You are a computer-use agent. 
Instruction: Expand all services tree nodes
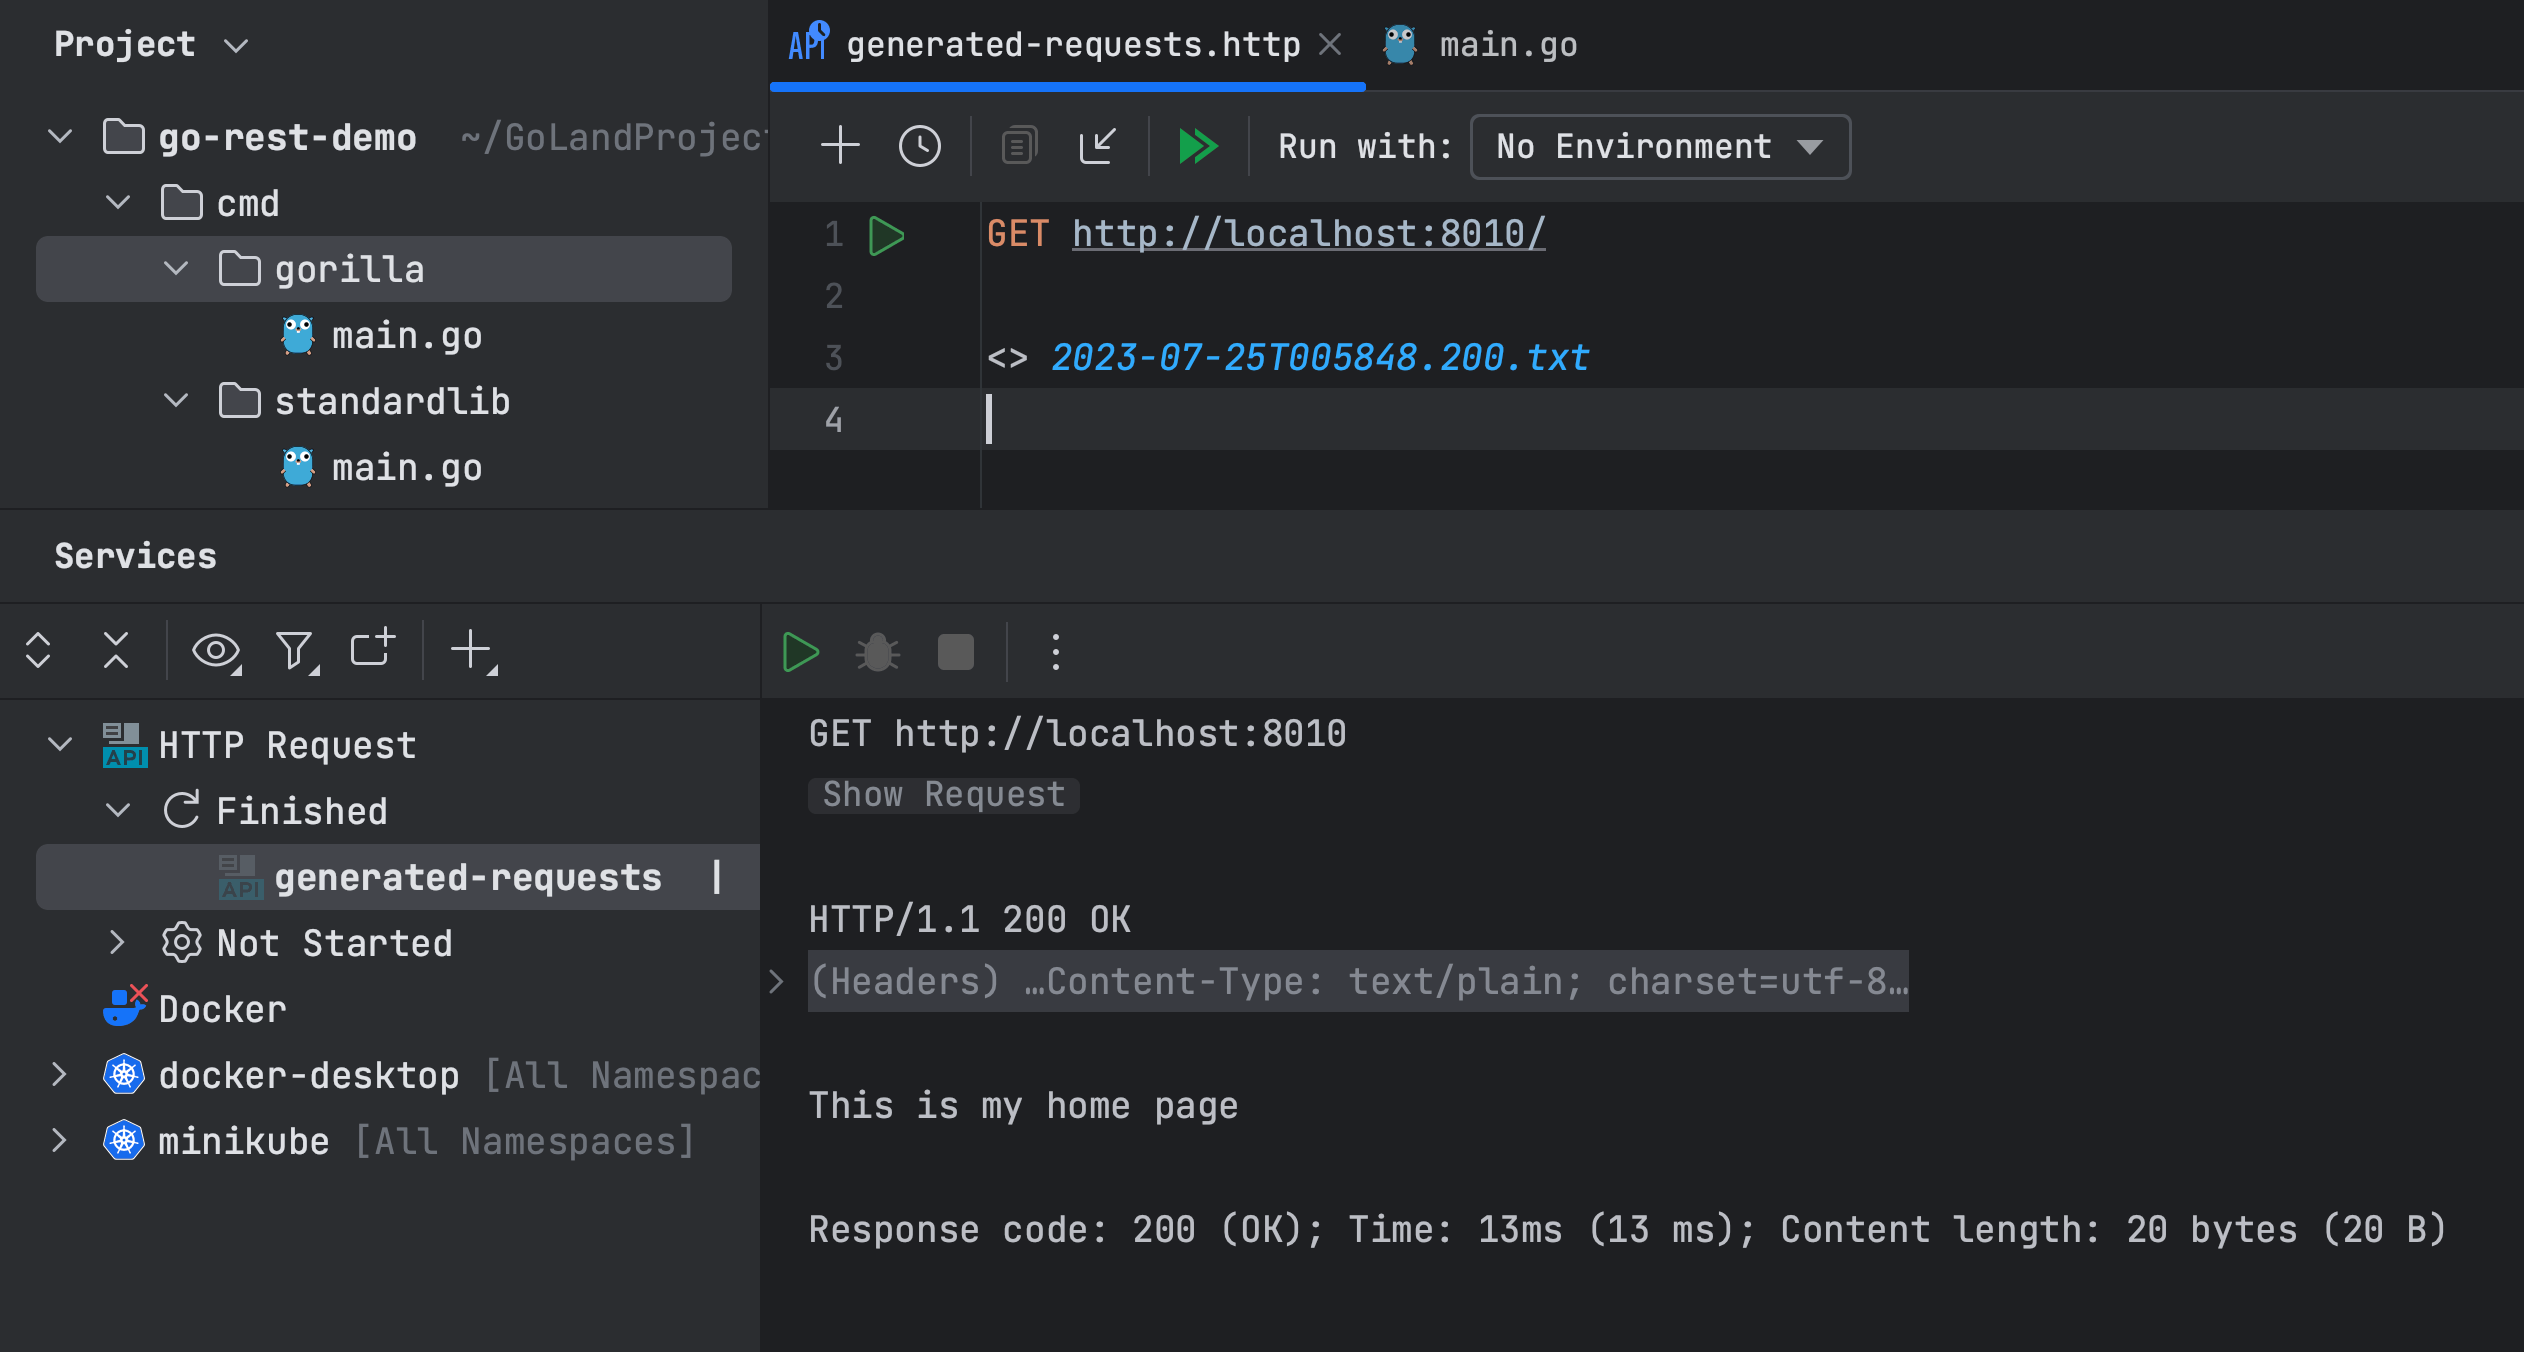click(x=38, y=651)
